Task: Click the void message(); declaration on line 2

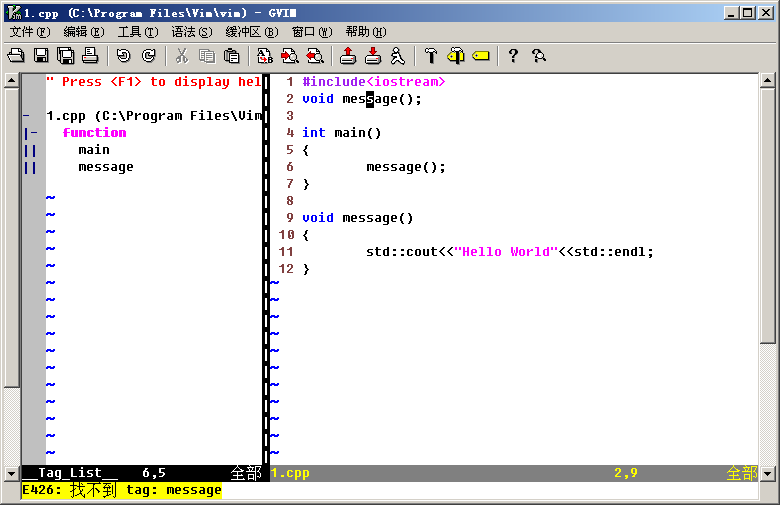Action: pos(362,99)
